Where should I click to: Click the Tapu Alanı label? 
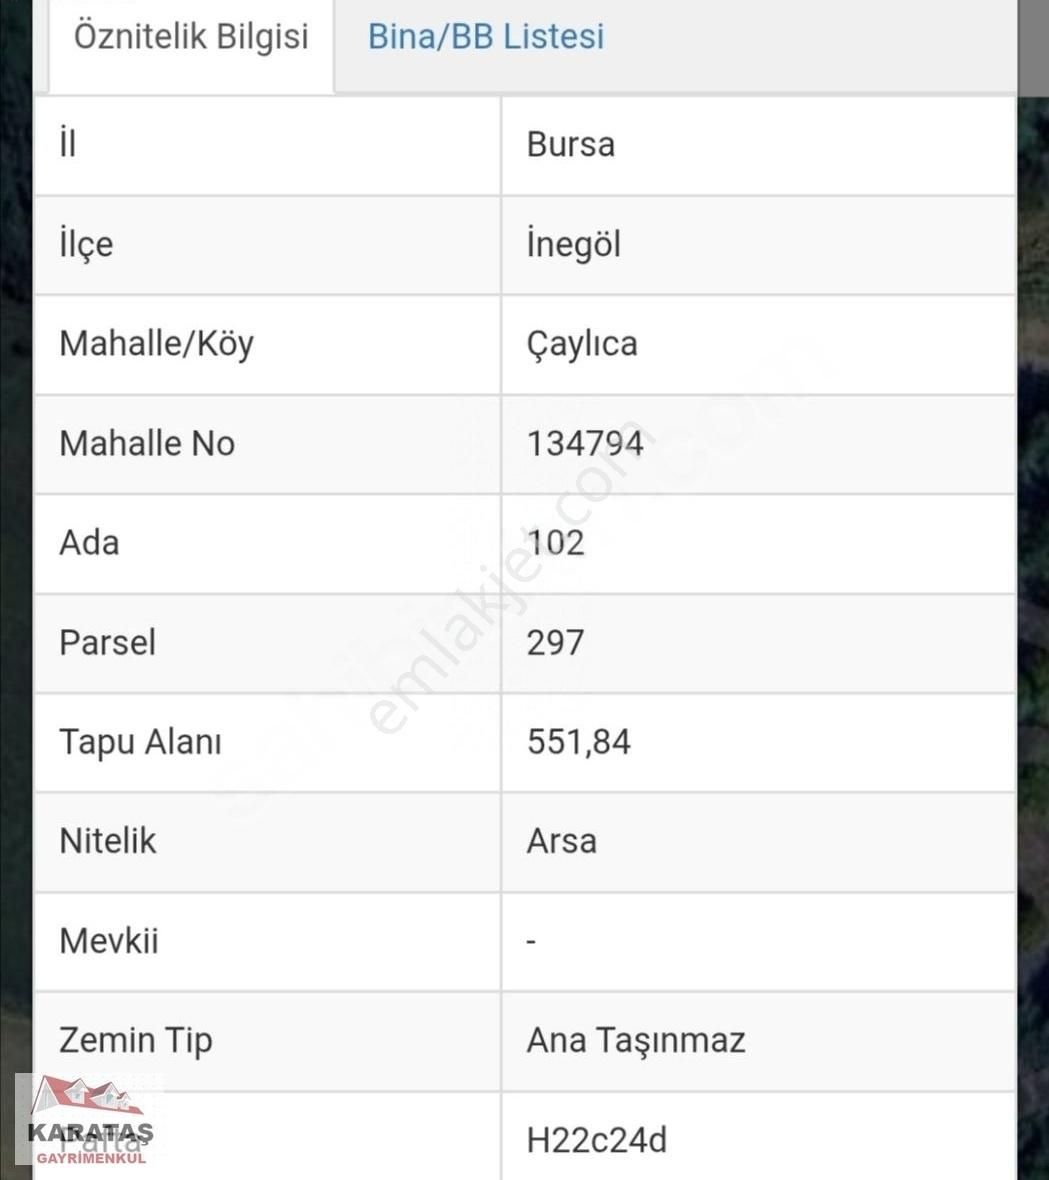(x=140, y=741)
